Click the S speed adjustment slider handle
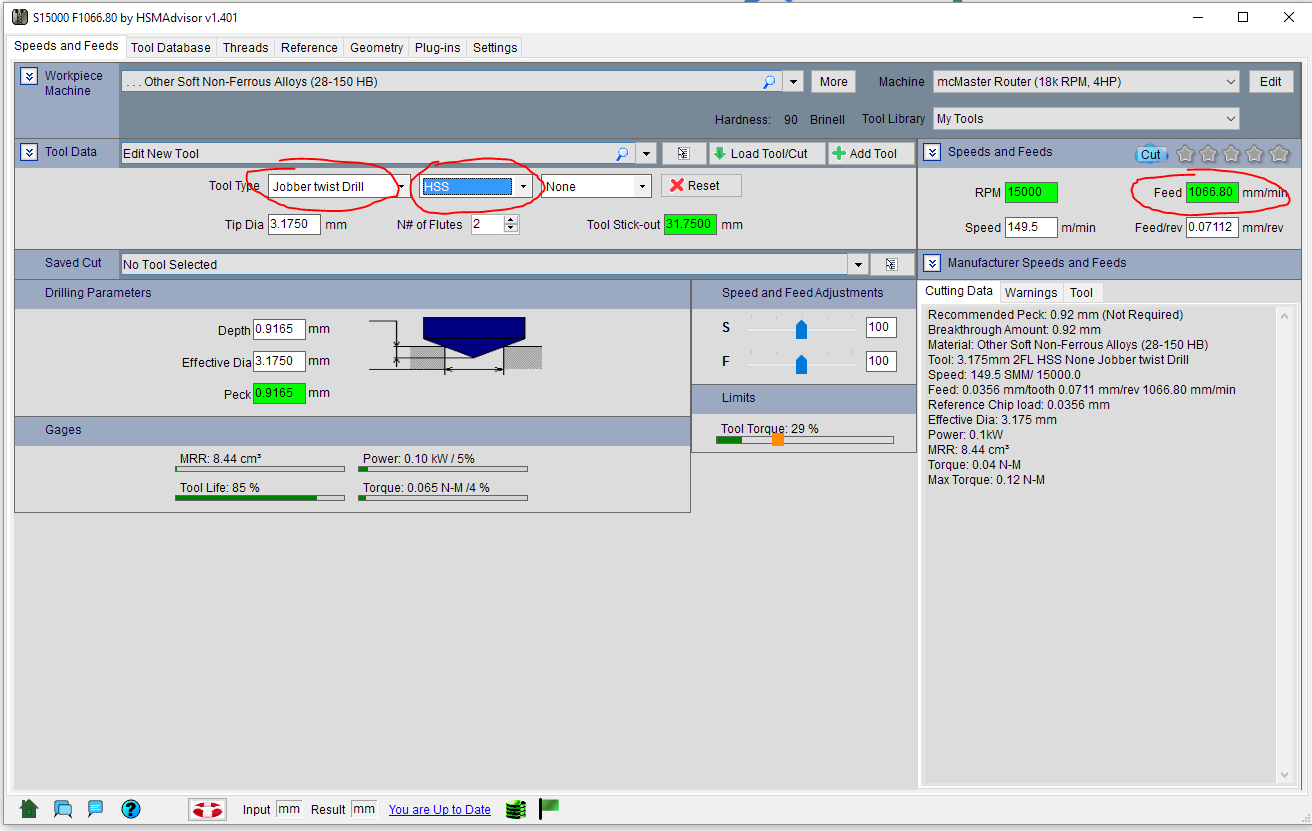The height and width of the screenshot is (831, 1312). tap(801, 329)
